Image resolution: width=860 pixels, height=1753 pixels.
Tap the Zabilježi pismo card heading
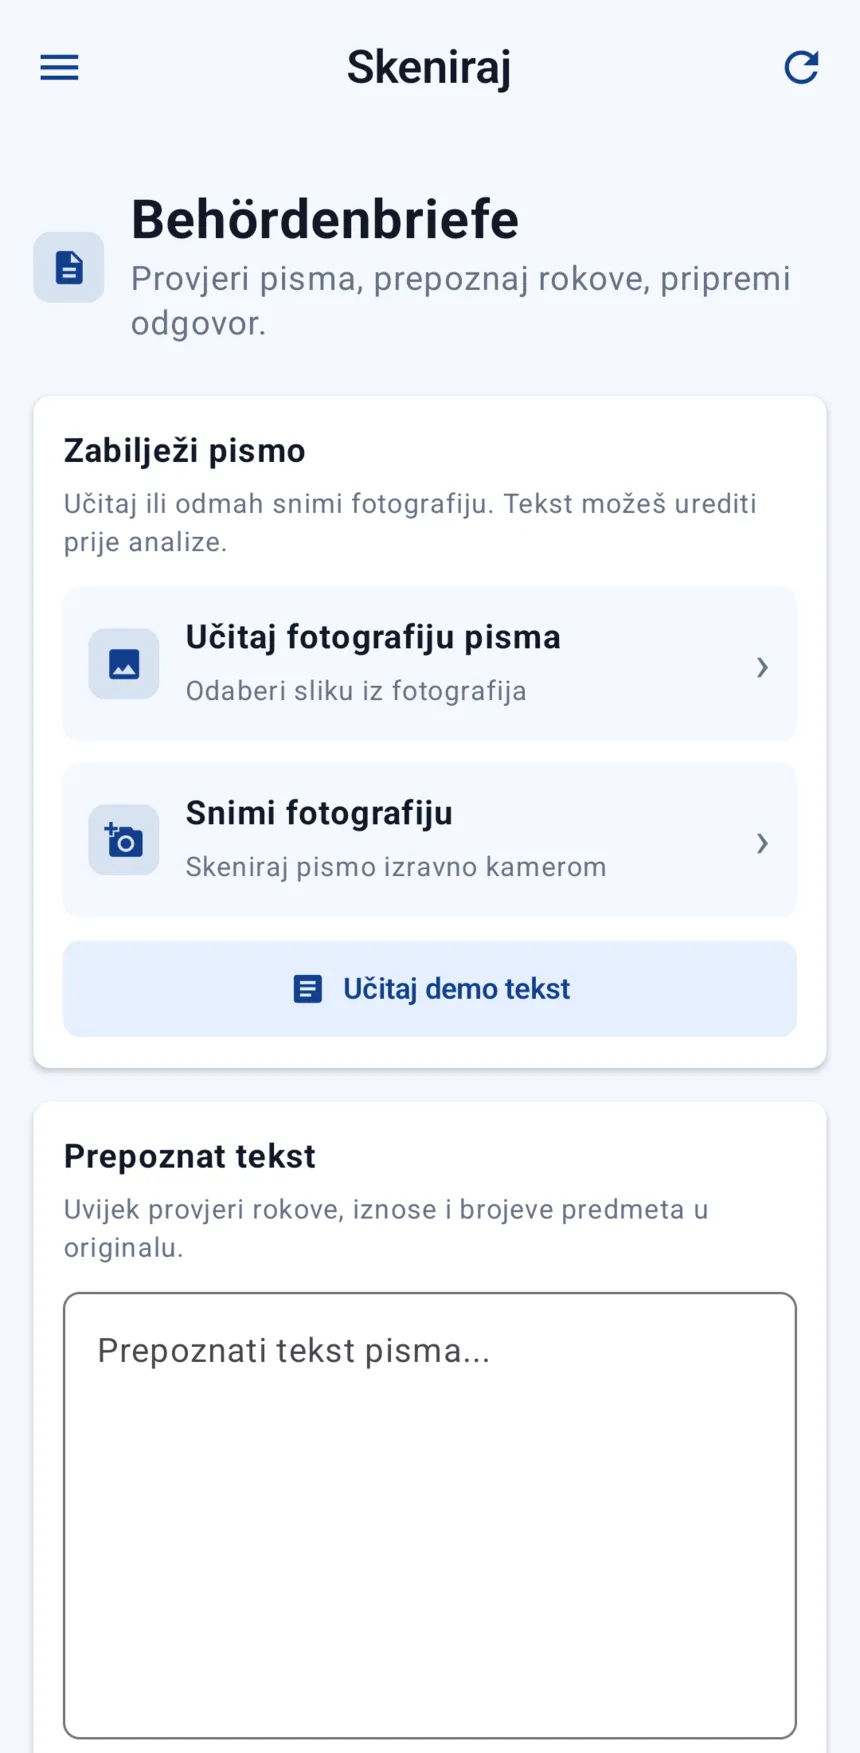click(185, 451)
